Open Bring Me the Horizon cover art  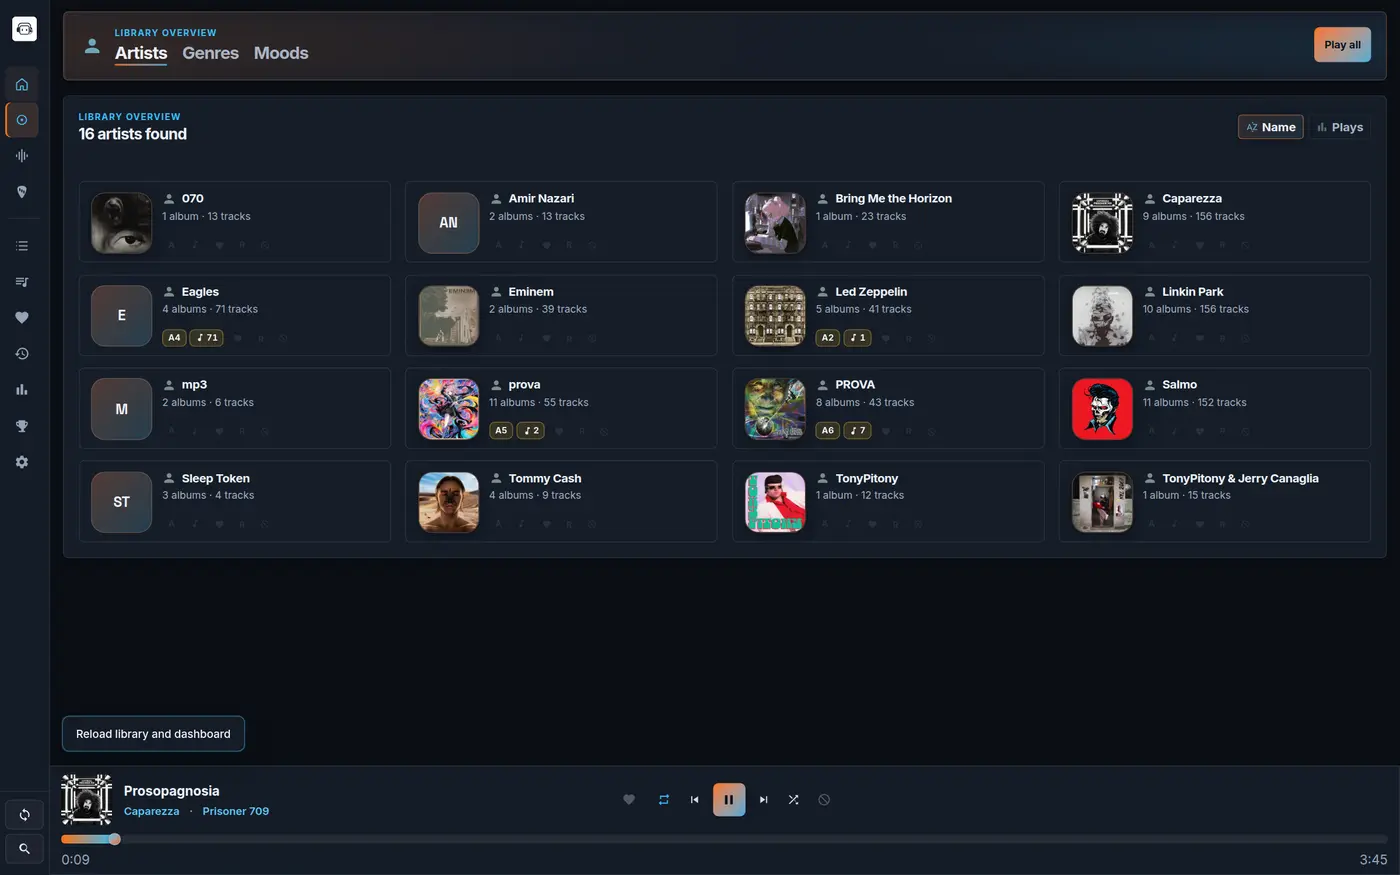(x=775, y=222)
